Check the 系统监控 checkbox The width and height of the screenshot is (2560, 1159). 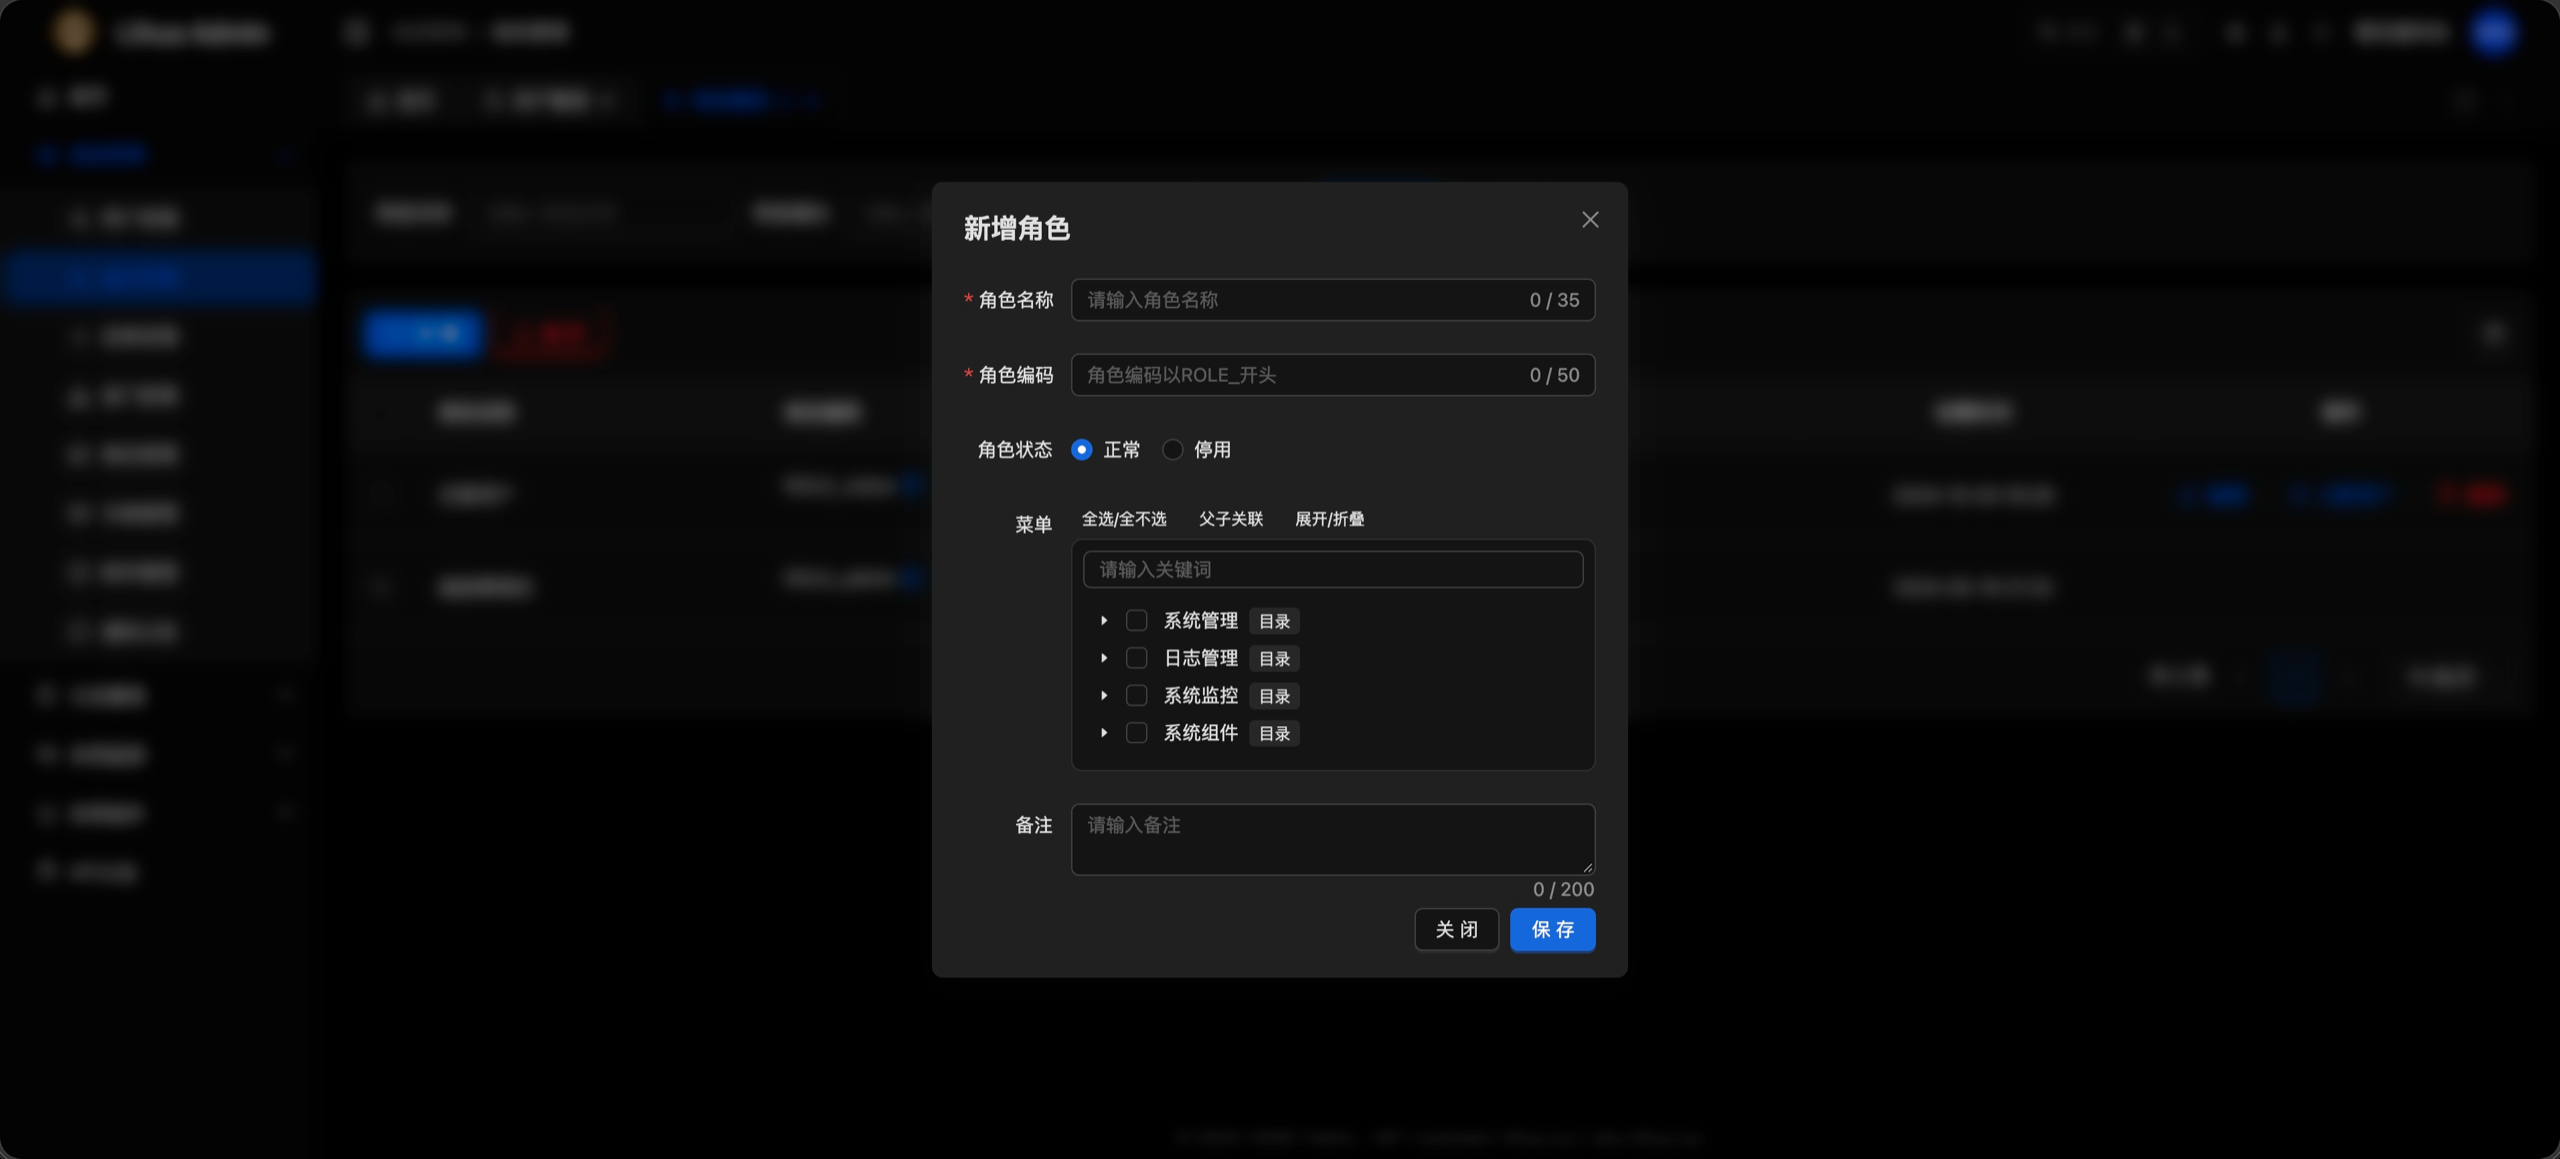click(1136, 696)
